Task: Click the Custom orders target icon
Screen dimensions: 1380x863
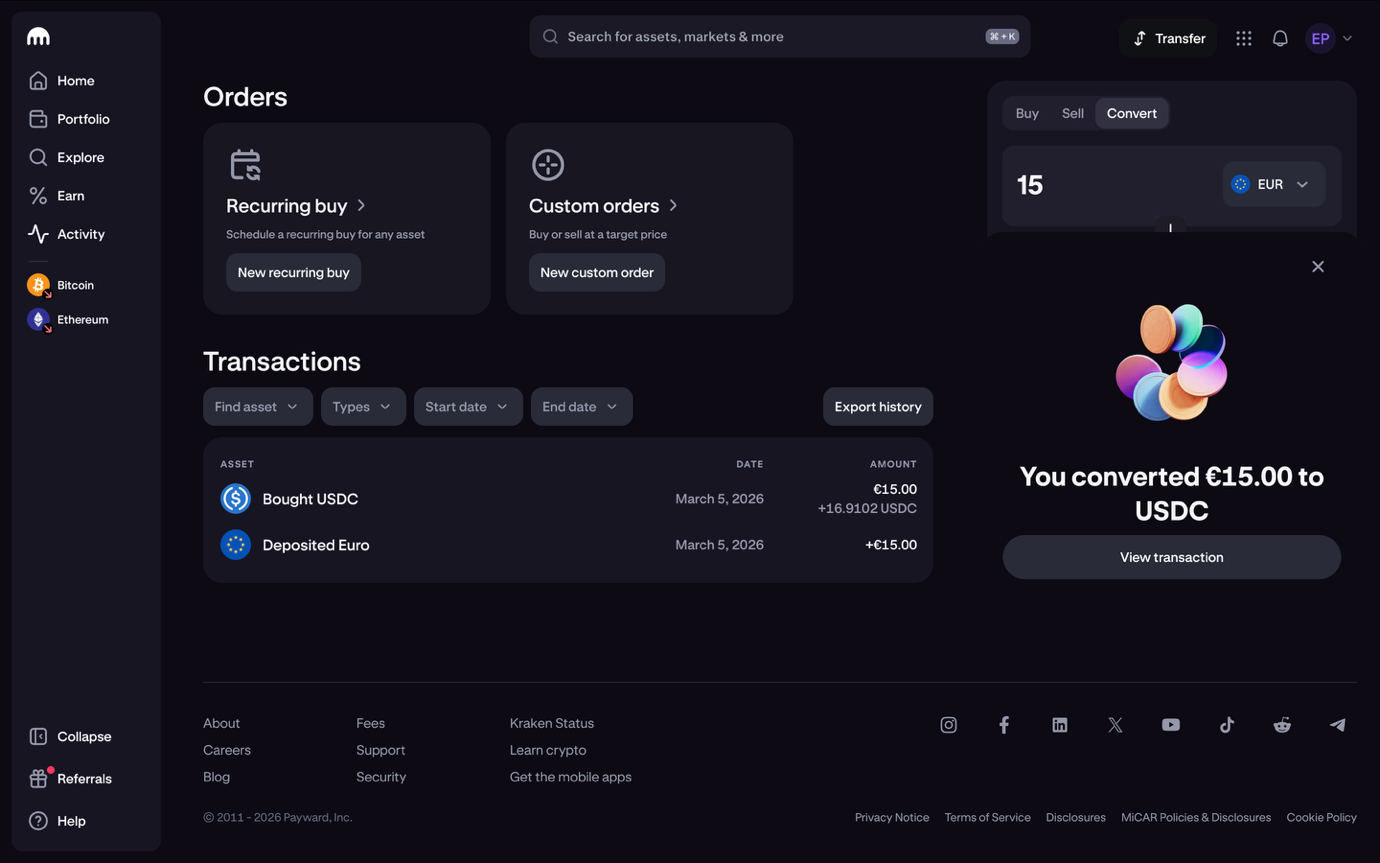Action: tap(548, 165)
